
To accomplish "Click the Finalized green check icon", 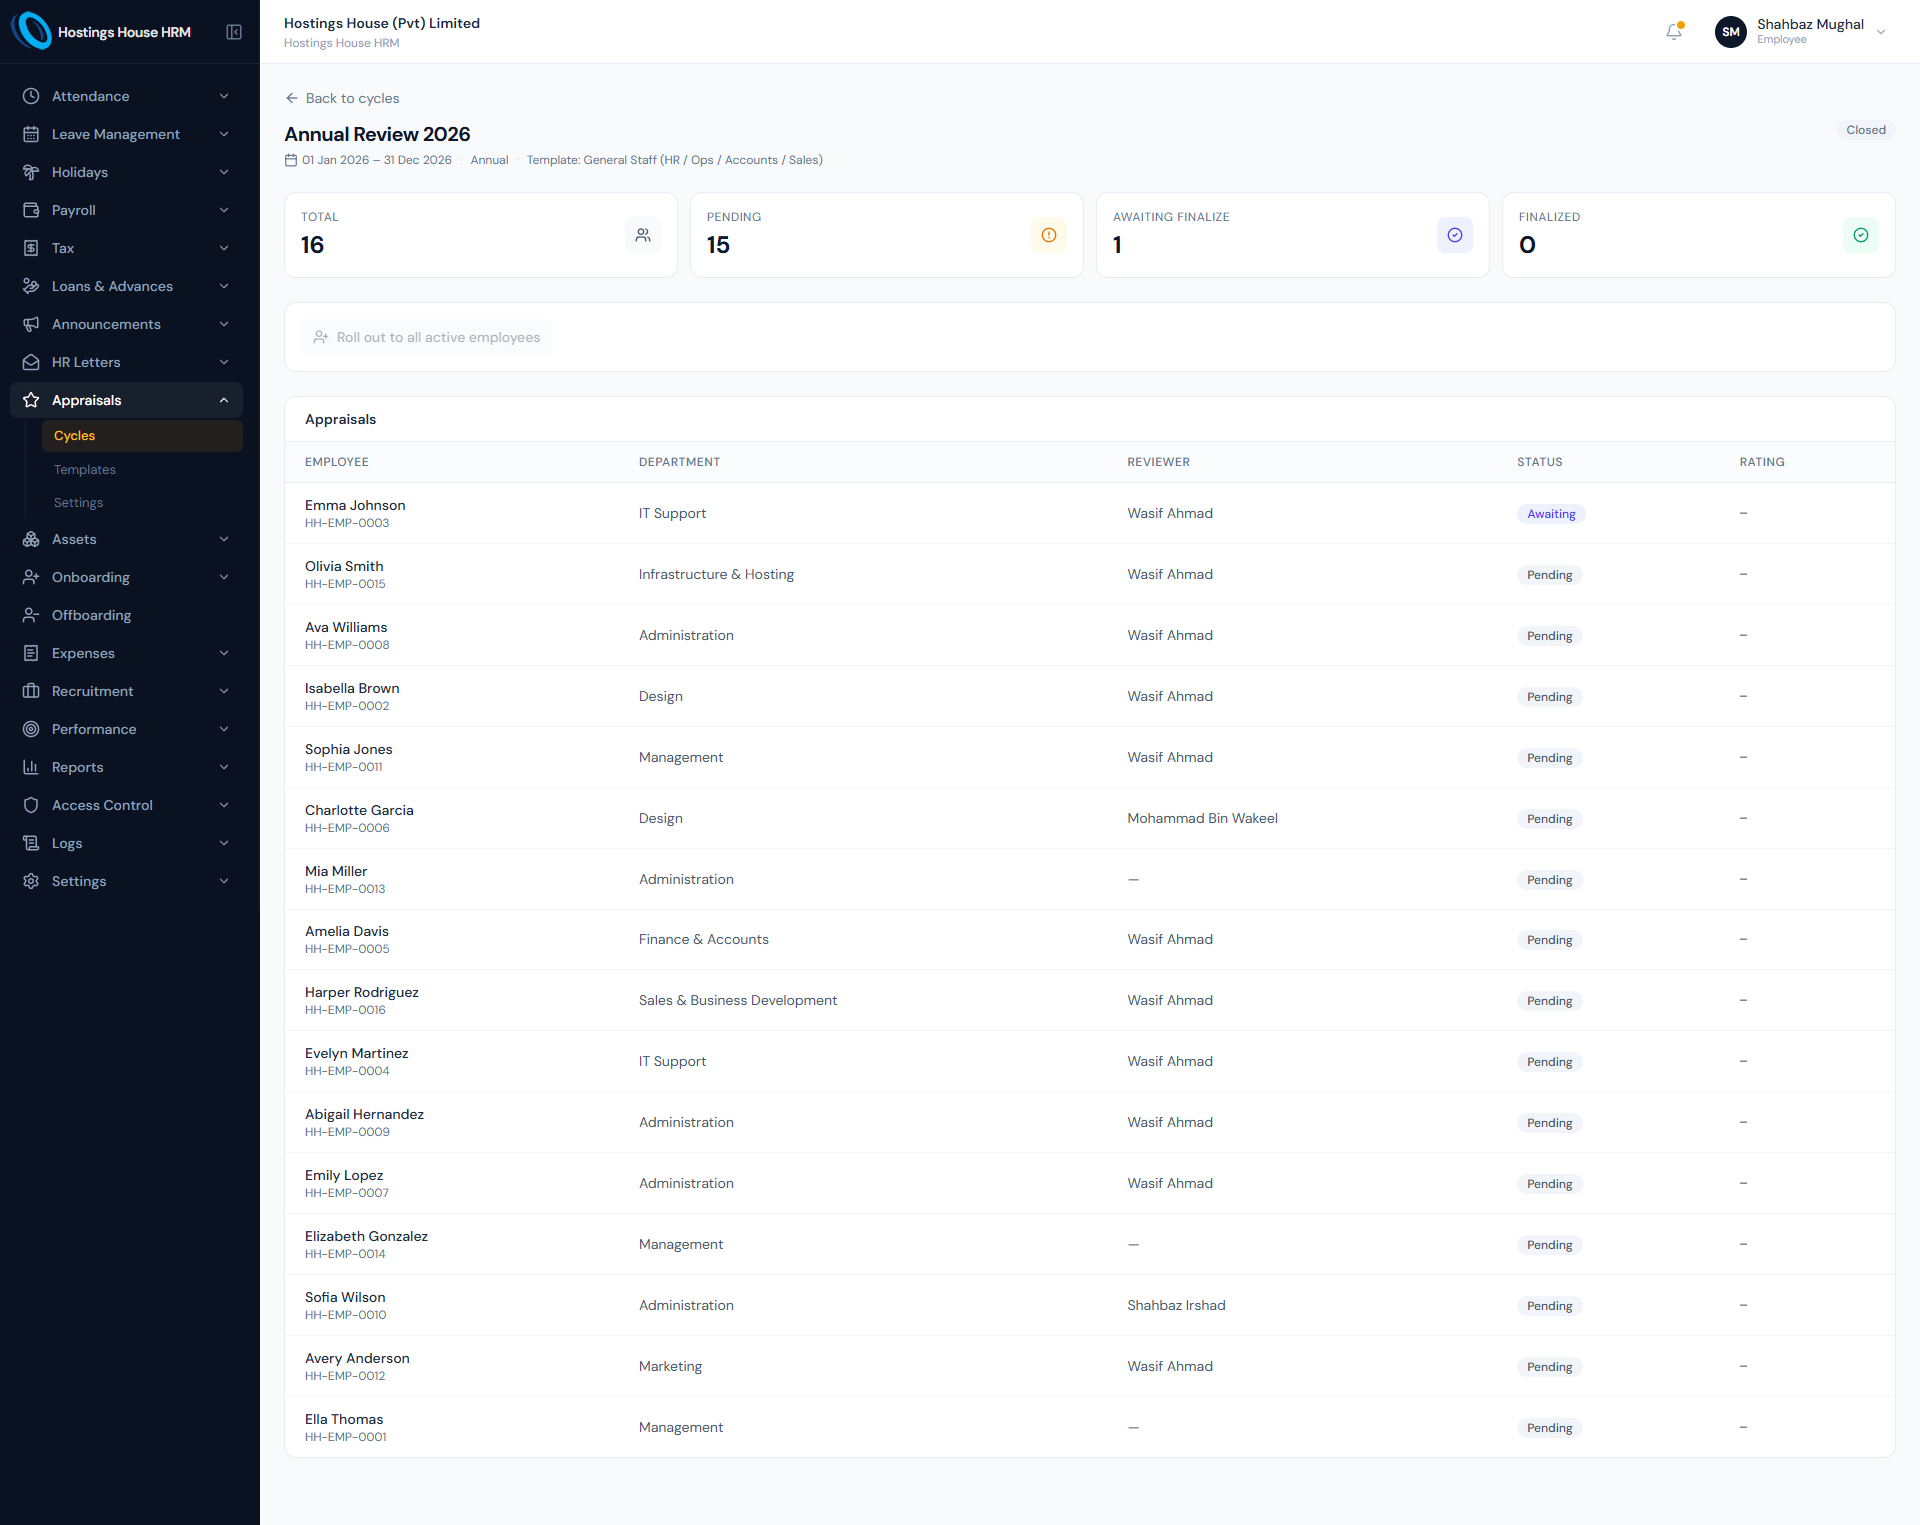I will point(1861,235).
